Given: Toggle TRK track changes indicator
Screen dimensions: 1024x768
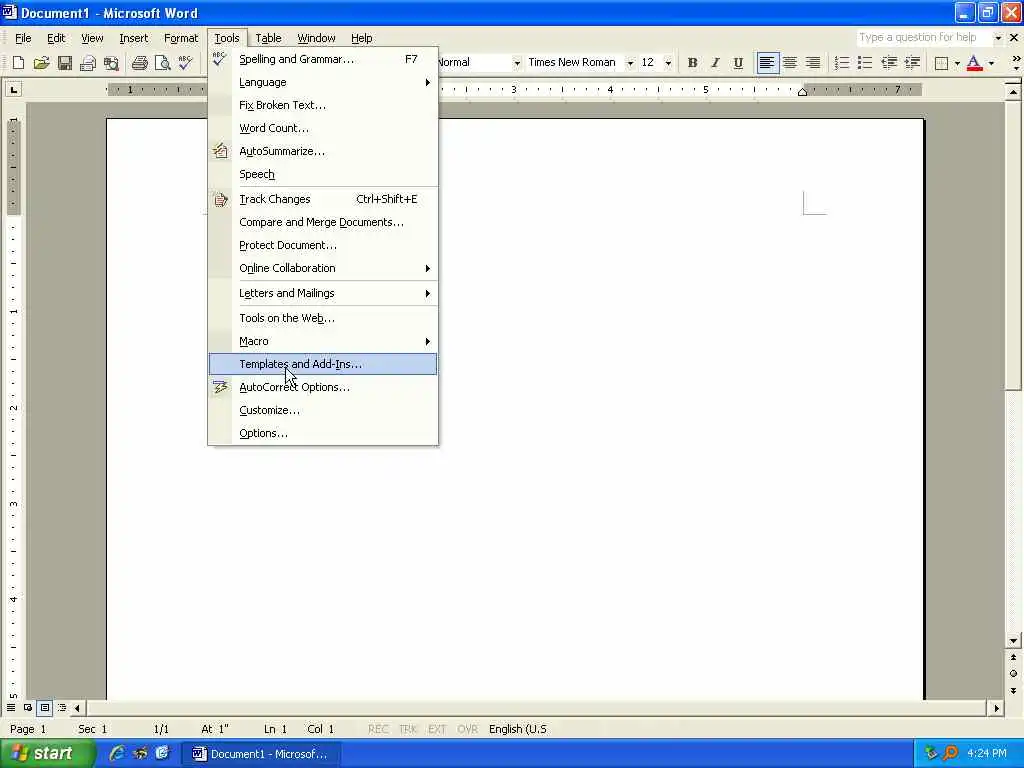Looking at the screenshot, I should (x=408, y=729).
